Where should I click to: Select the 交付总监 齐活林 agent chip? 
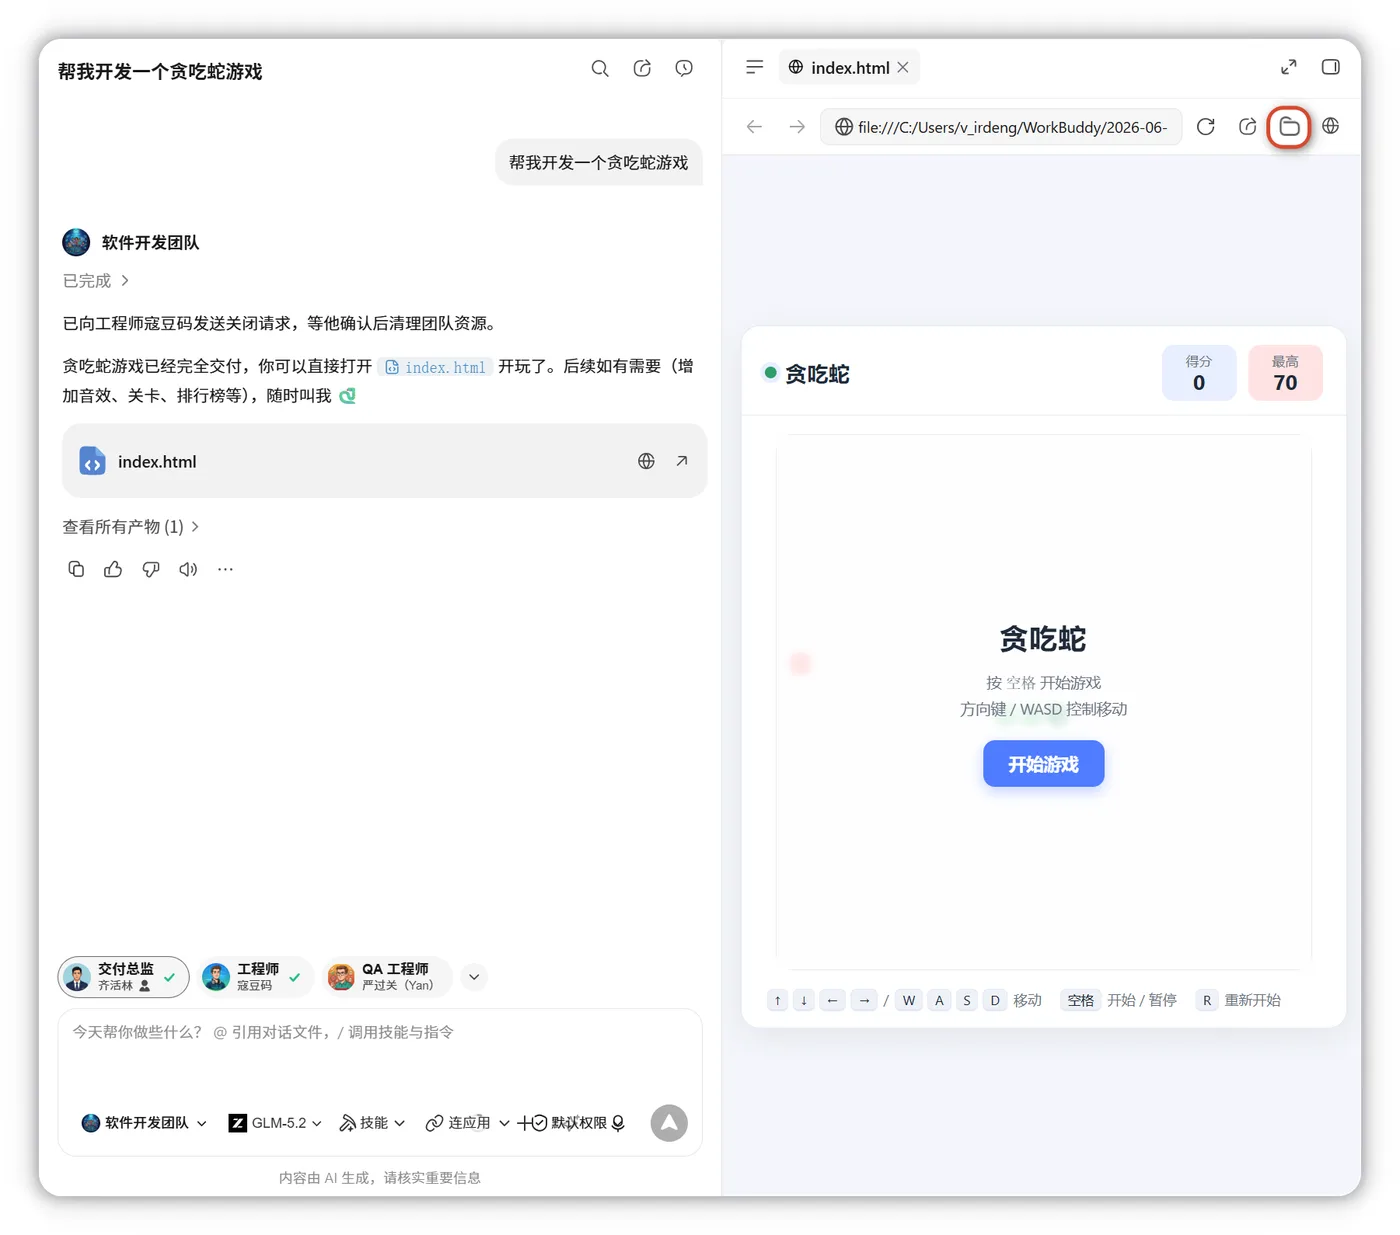click(124, 977)
